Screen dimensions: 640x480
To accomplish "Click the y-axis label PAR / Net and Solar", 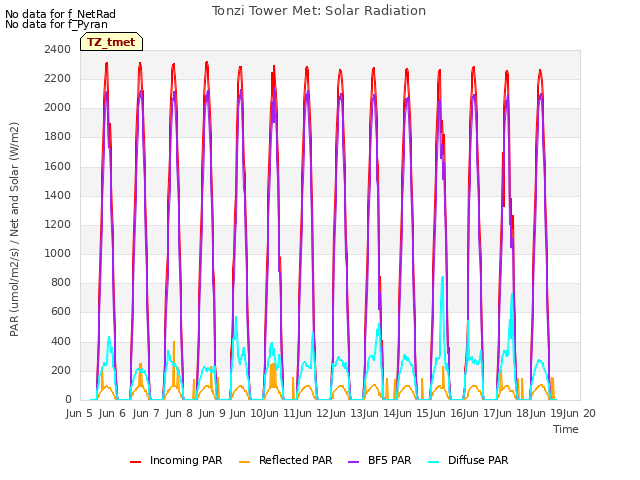I will [x=14, y=229].
